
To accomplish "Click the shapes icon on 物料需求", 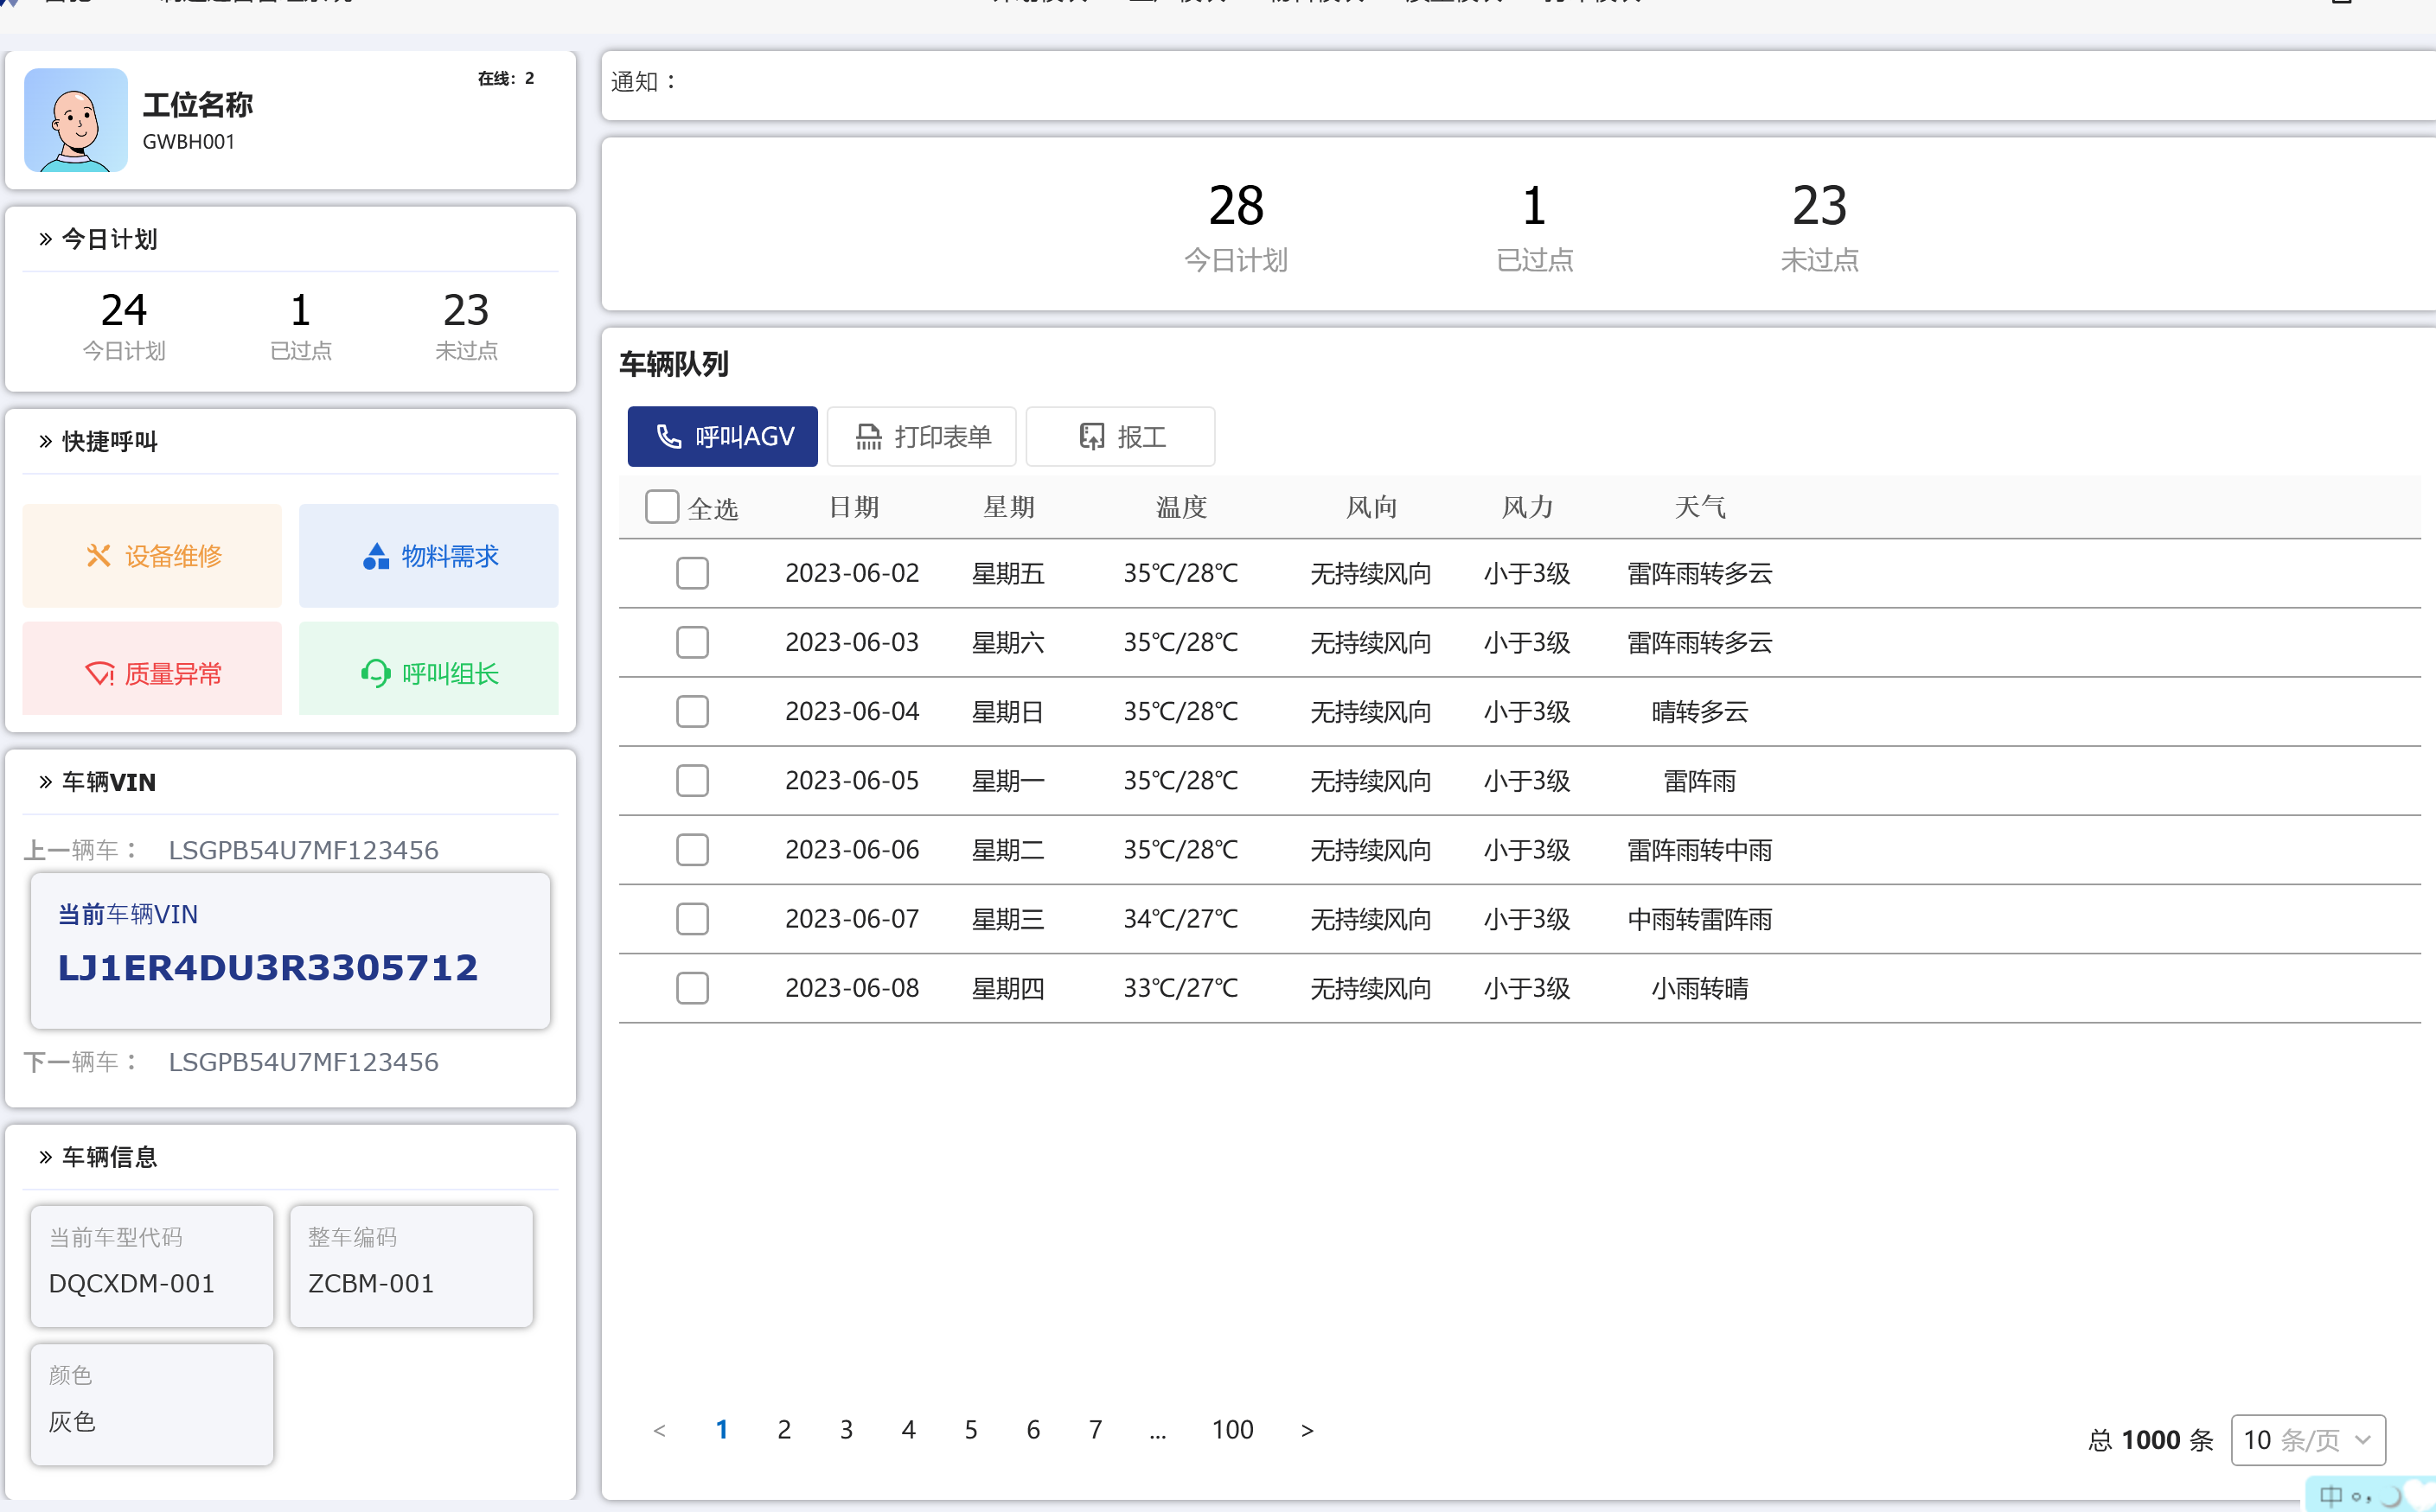I will [376, 556].
